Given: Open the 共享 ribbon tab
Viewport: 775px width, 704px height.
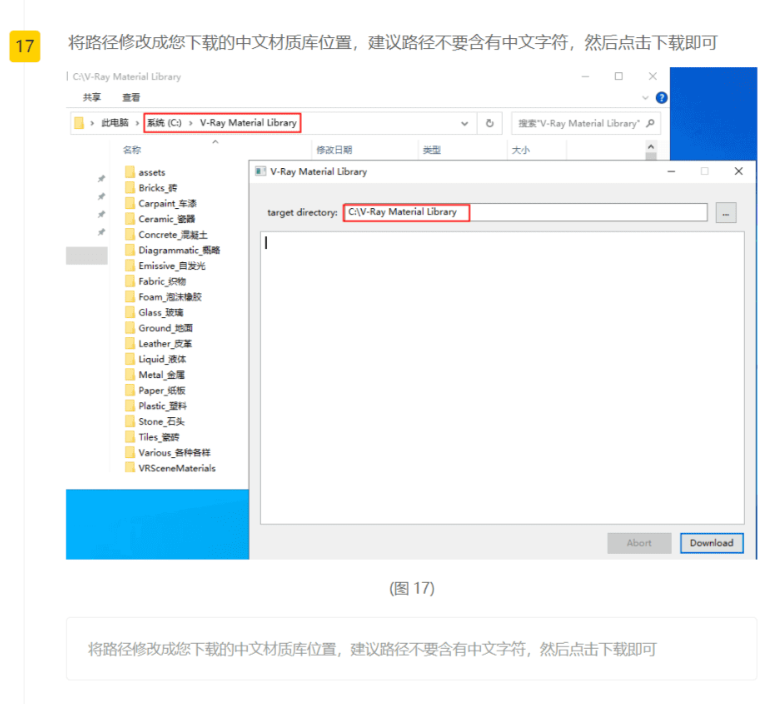Looking at the screenshot, I should pos(92,98).
